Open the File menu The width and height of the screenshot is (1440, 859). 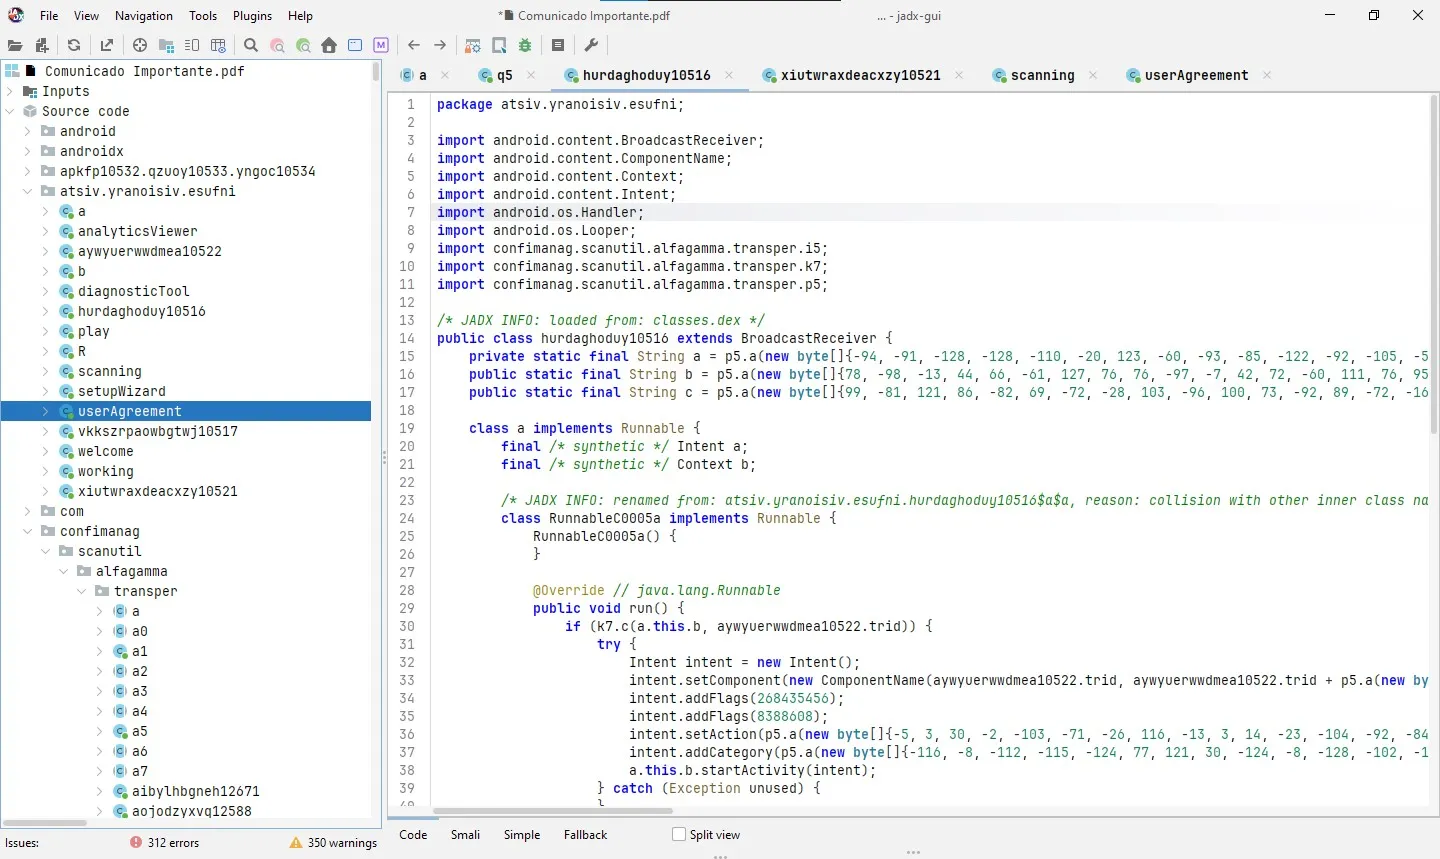tap(49, 15)
